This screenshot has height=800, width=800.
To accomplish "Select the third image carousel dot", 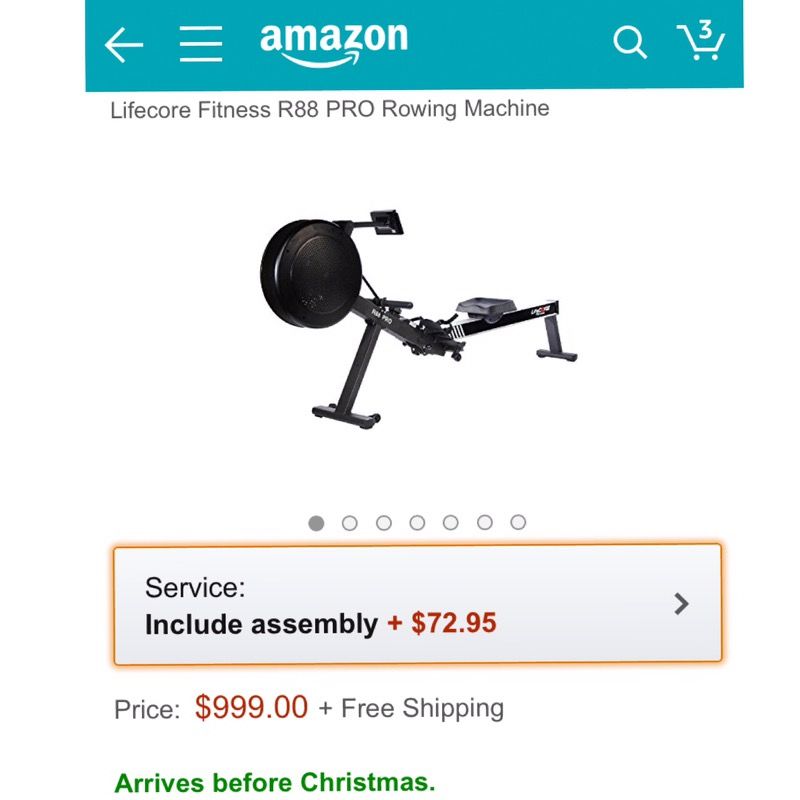I will click(x=384, y=523).
